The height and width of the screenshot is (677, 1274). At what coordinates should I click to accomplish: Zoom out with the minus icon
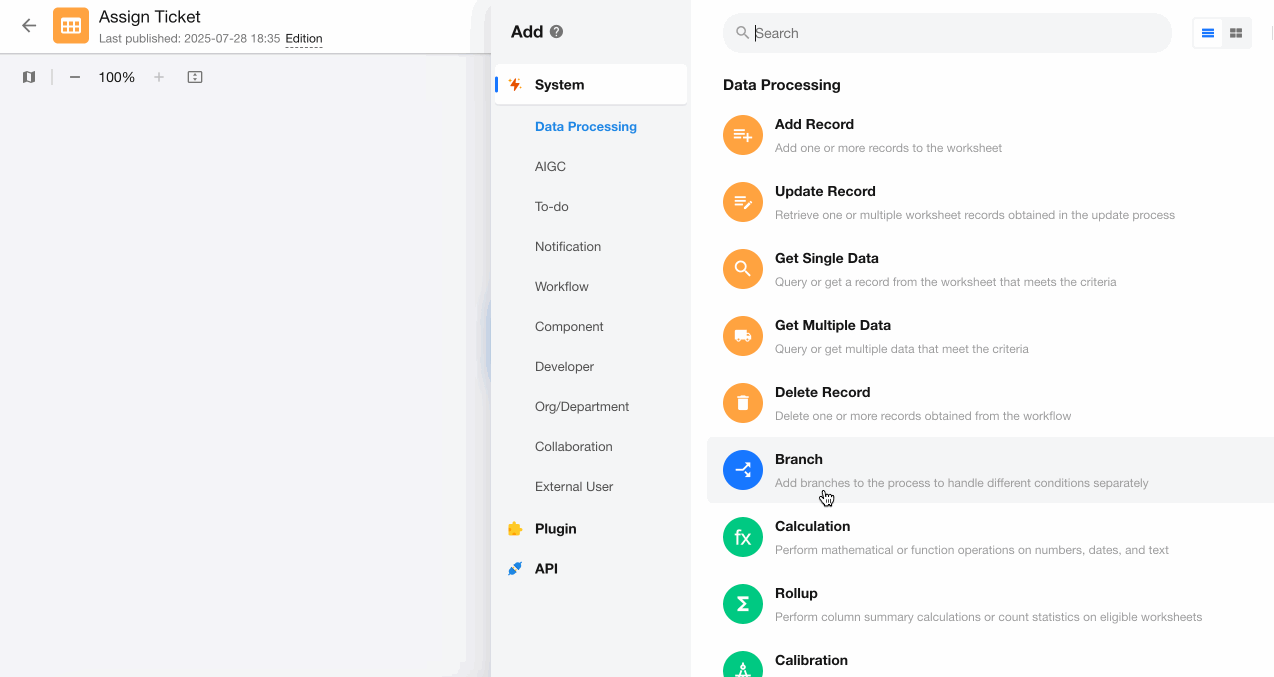tap(75, 77)
